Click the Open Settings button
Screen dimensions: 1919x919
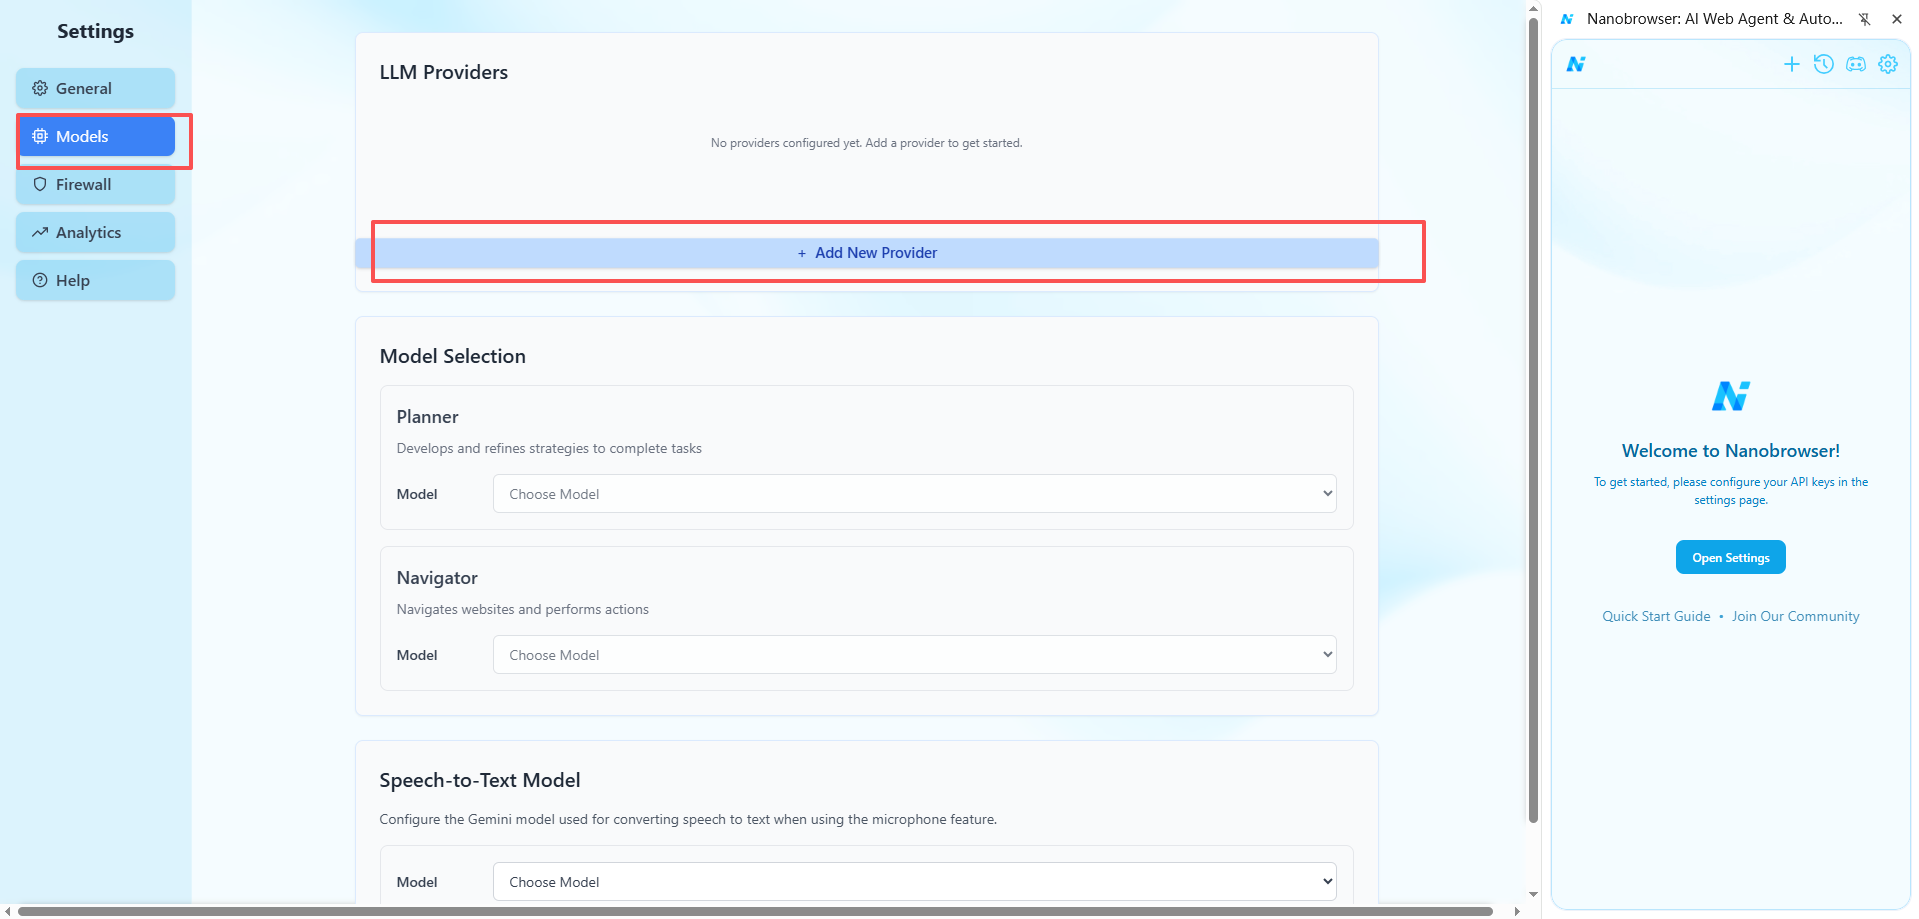click(1731, 557)
